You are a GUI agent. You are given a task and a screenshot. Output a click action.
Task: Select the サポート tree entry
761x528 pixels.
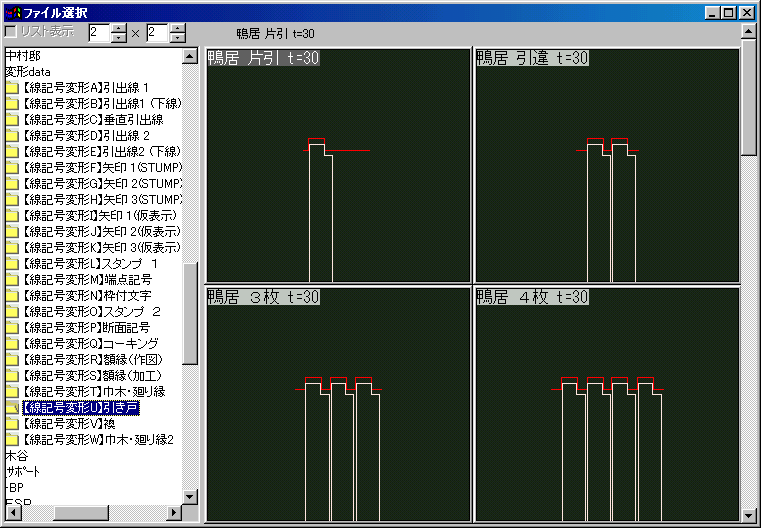tap(22, 472)
